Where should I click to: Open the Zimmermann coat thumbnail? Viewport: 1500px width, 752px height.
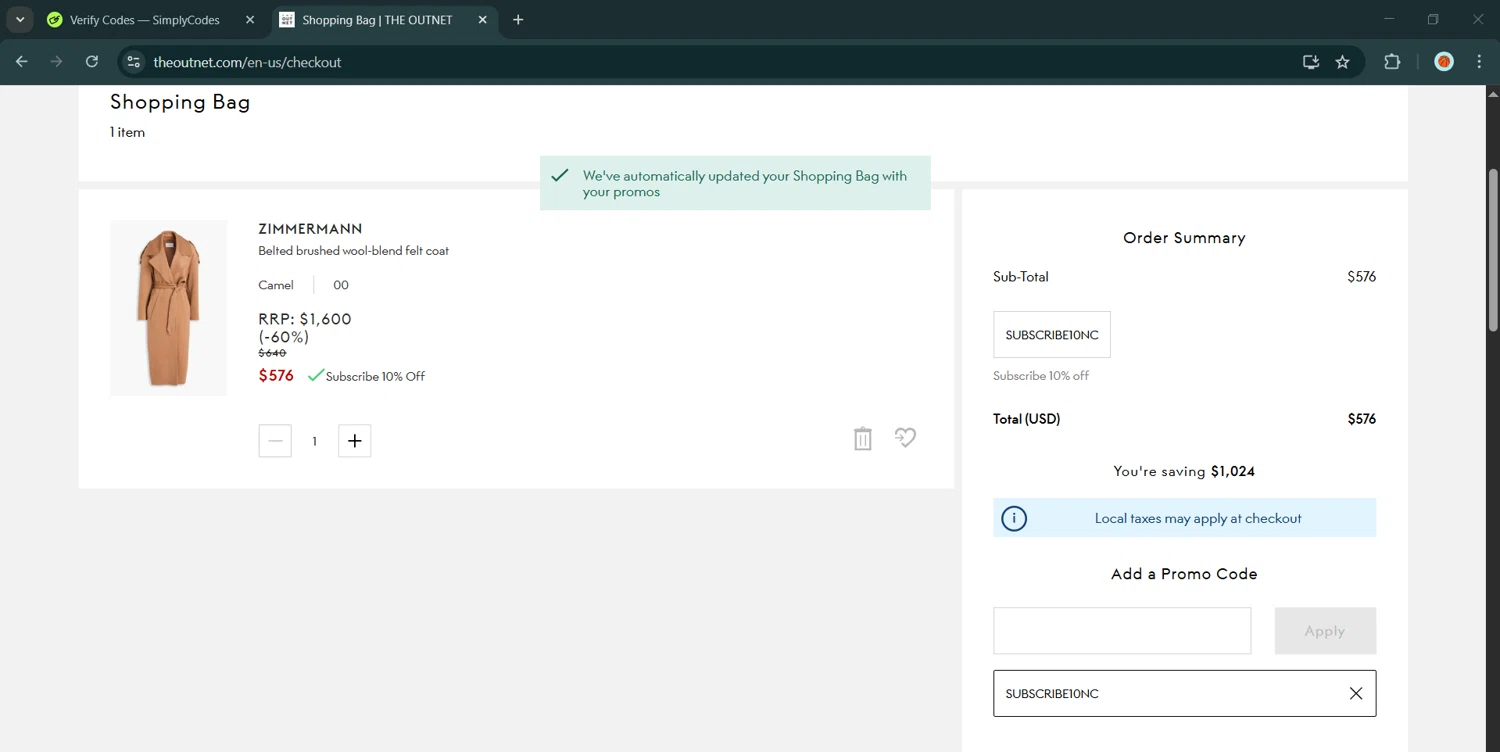(168, 308)
